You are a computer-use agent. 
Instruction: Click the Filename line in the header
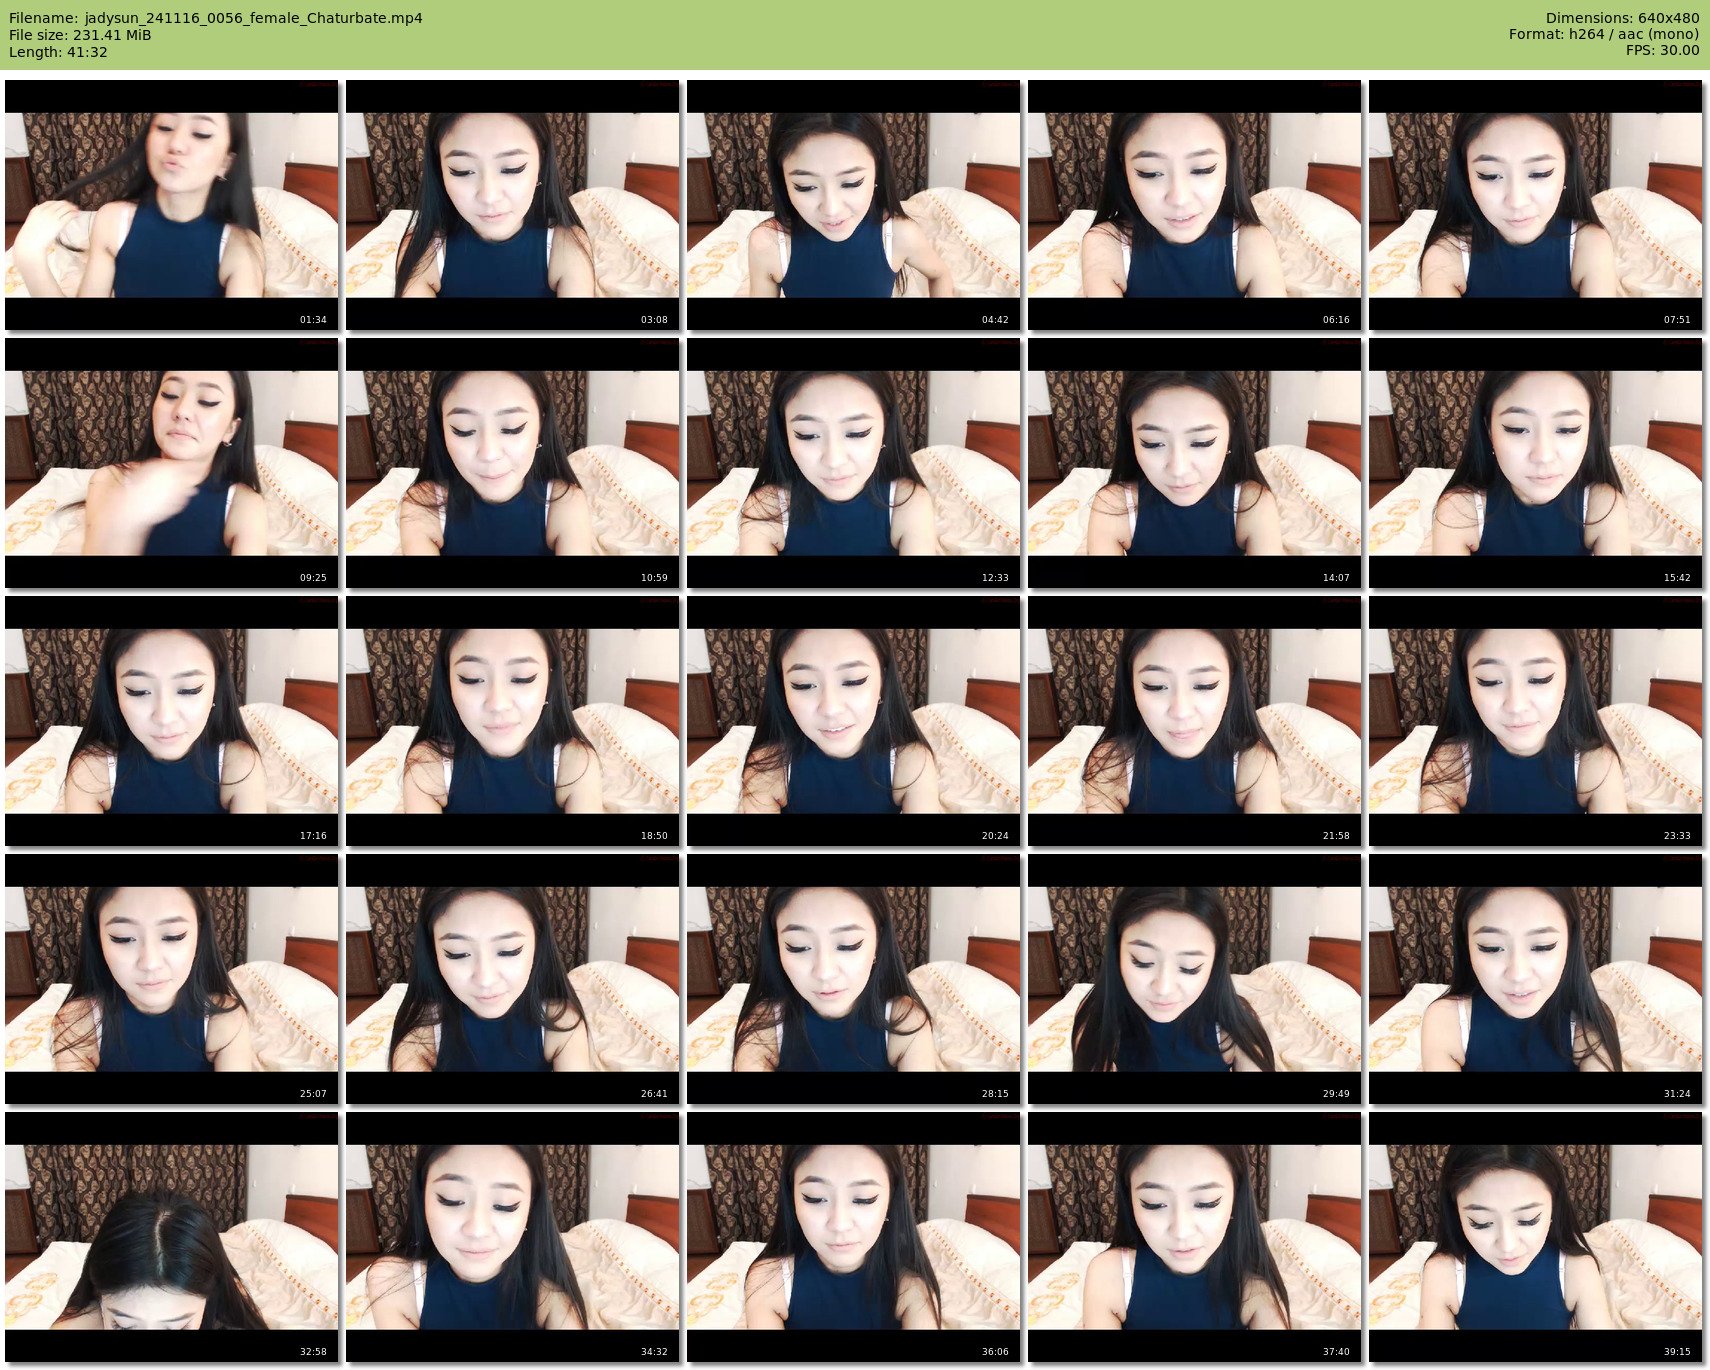point(216,18)
